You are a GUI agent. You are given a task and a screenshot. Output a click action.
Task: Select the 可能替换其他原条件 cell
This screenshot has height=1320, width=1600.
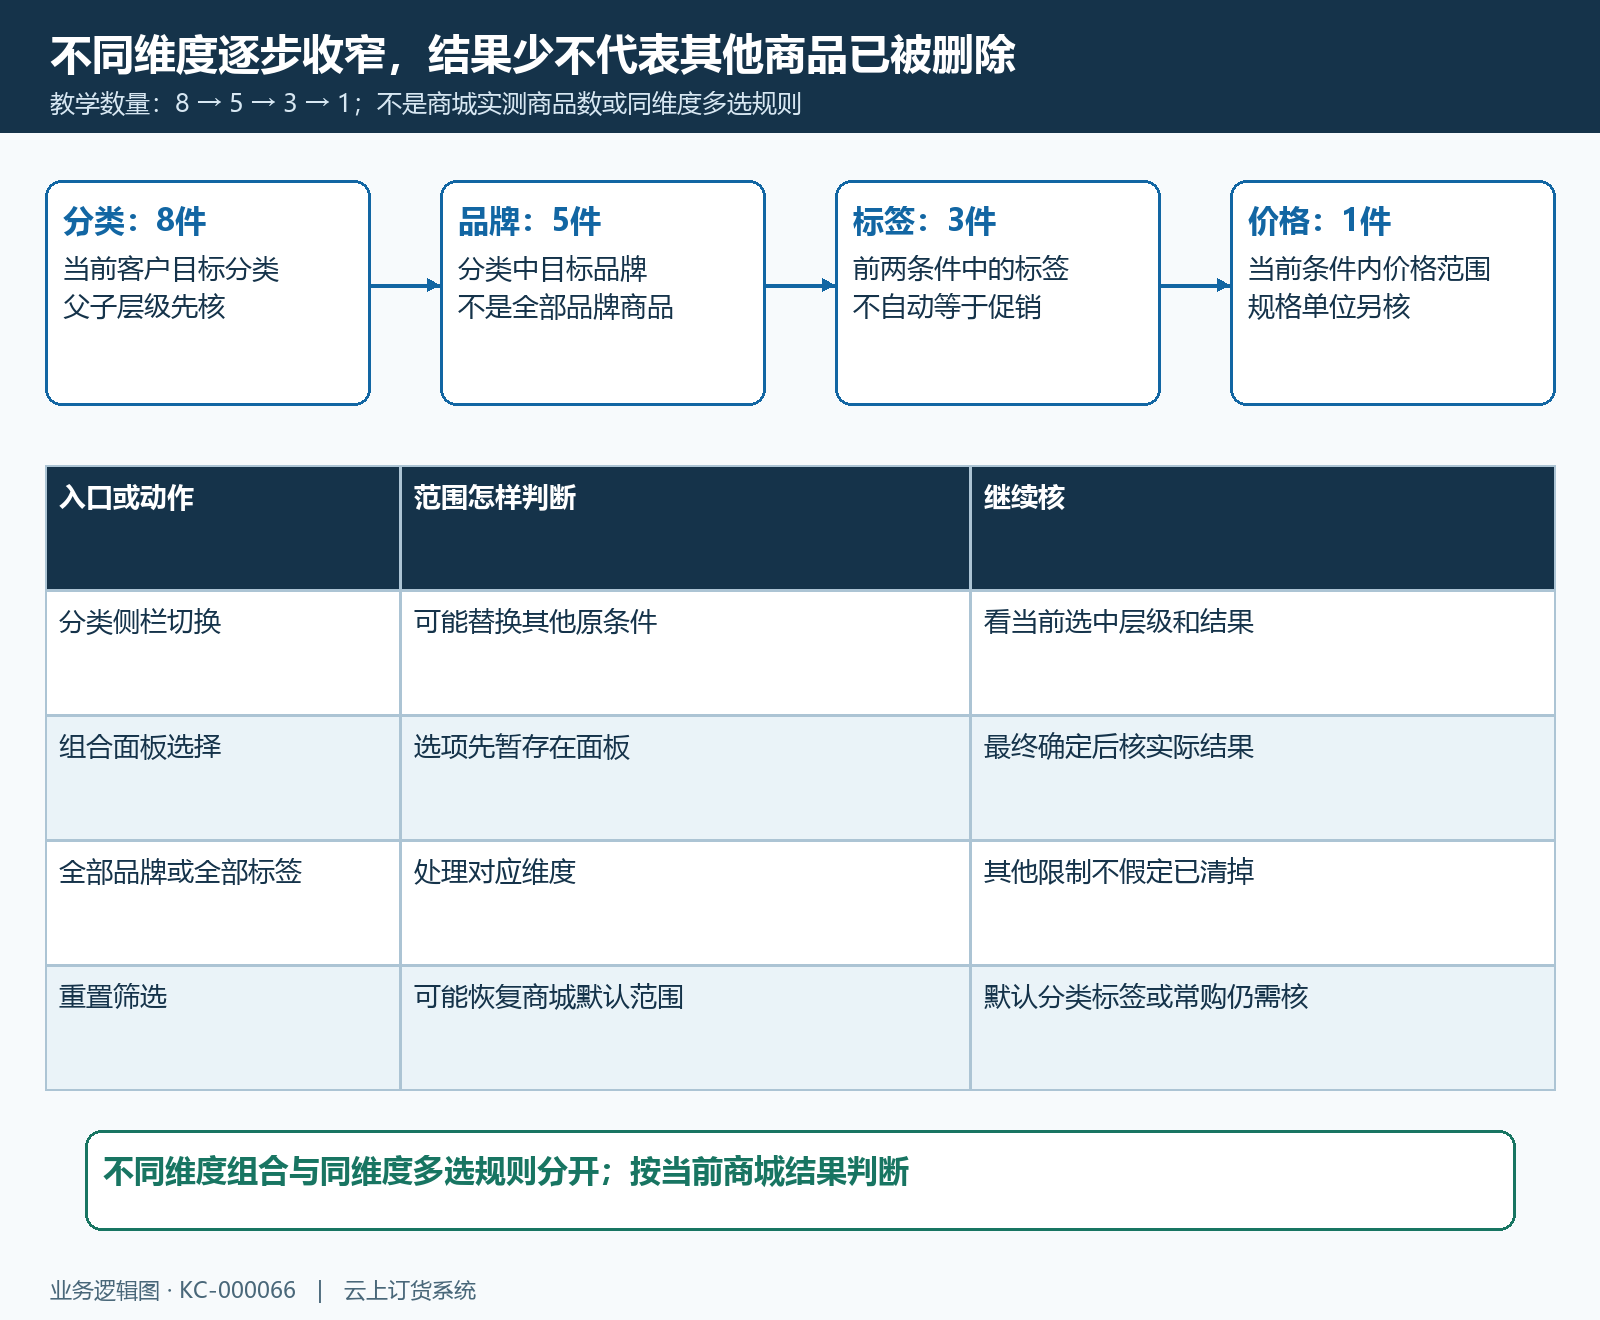tap(685, 653)
